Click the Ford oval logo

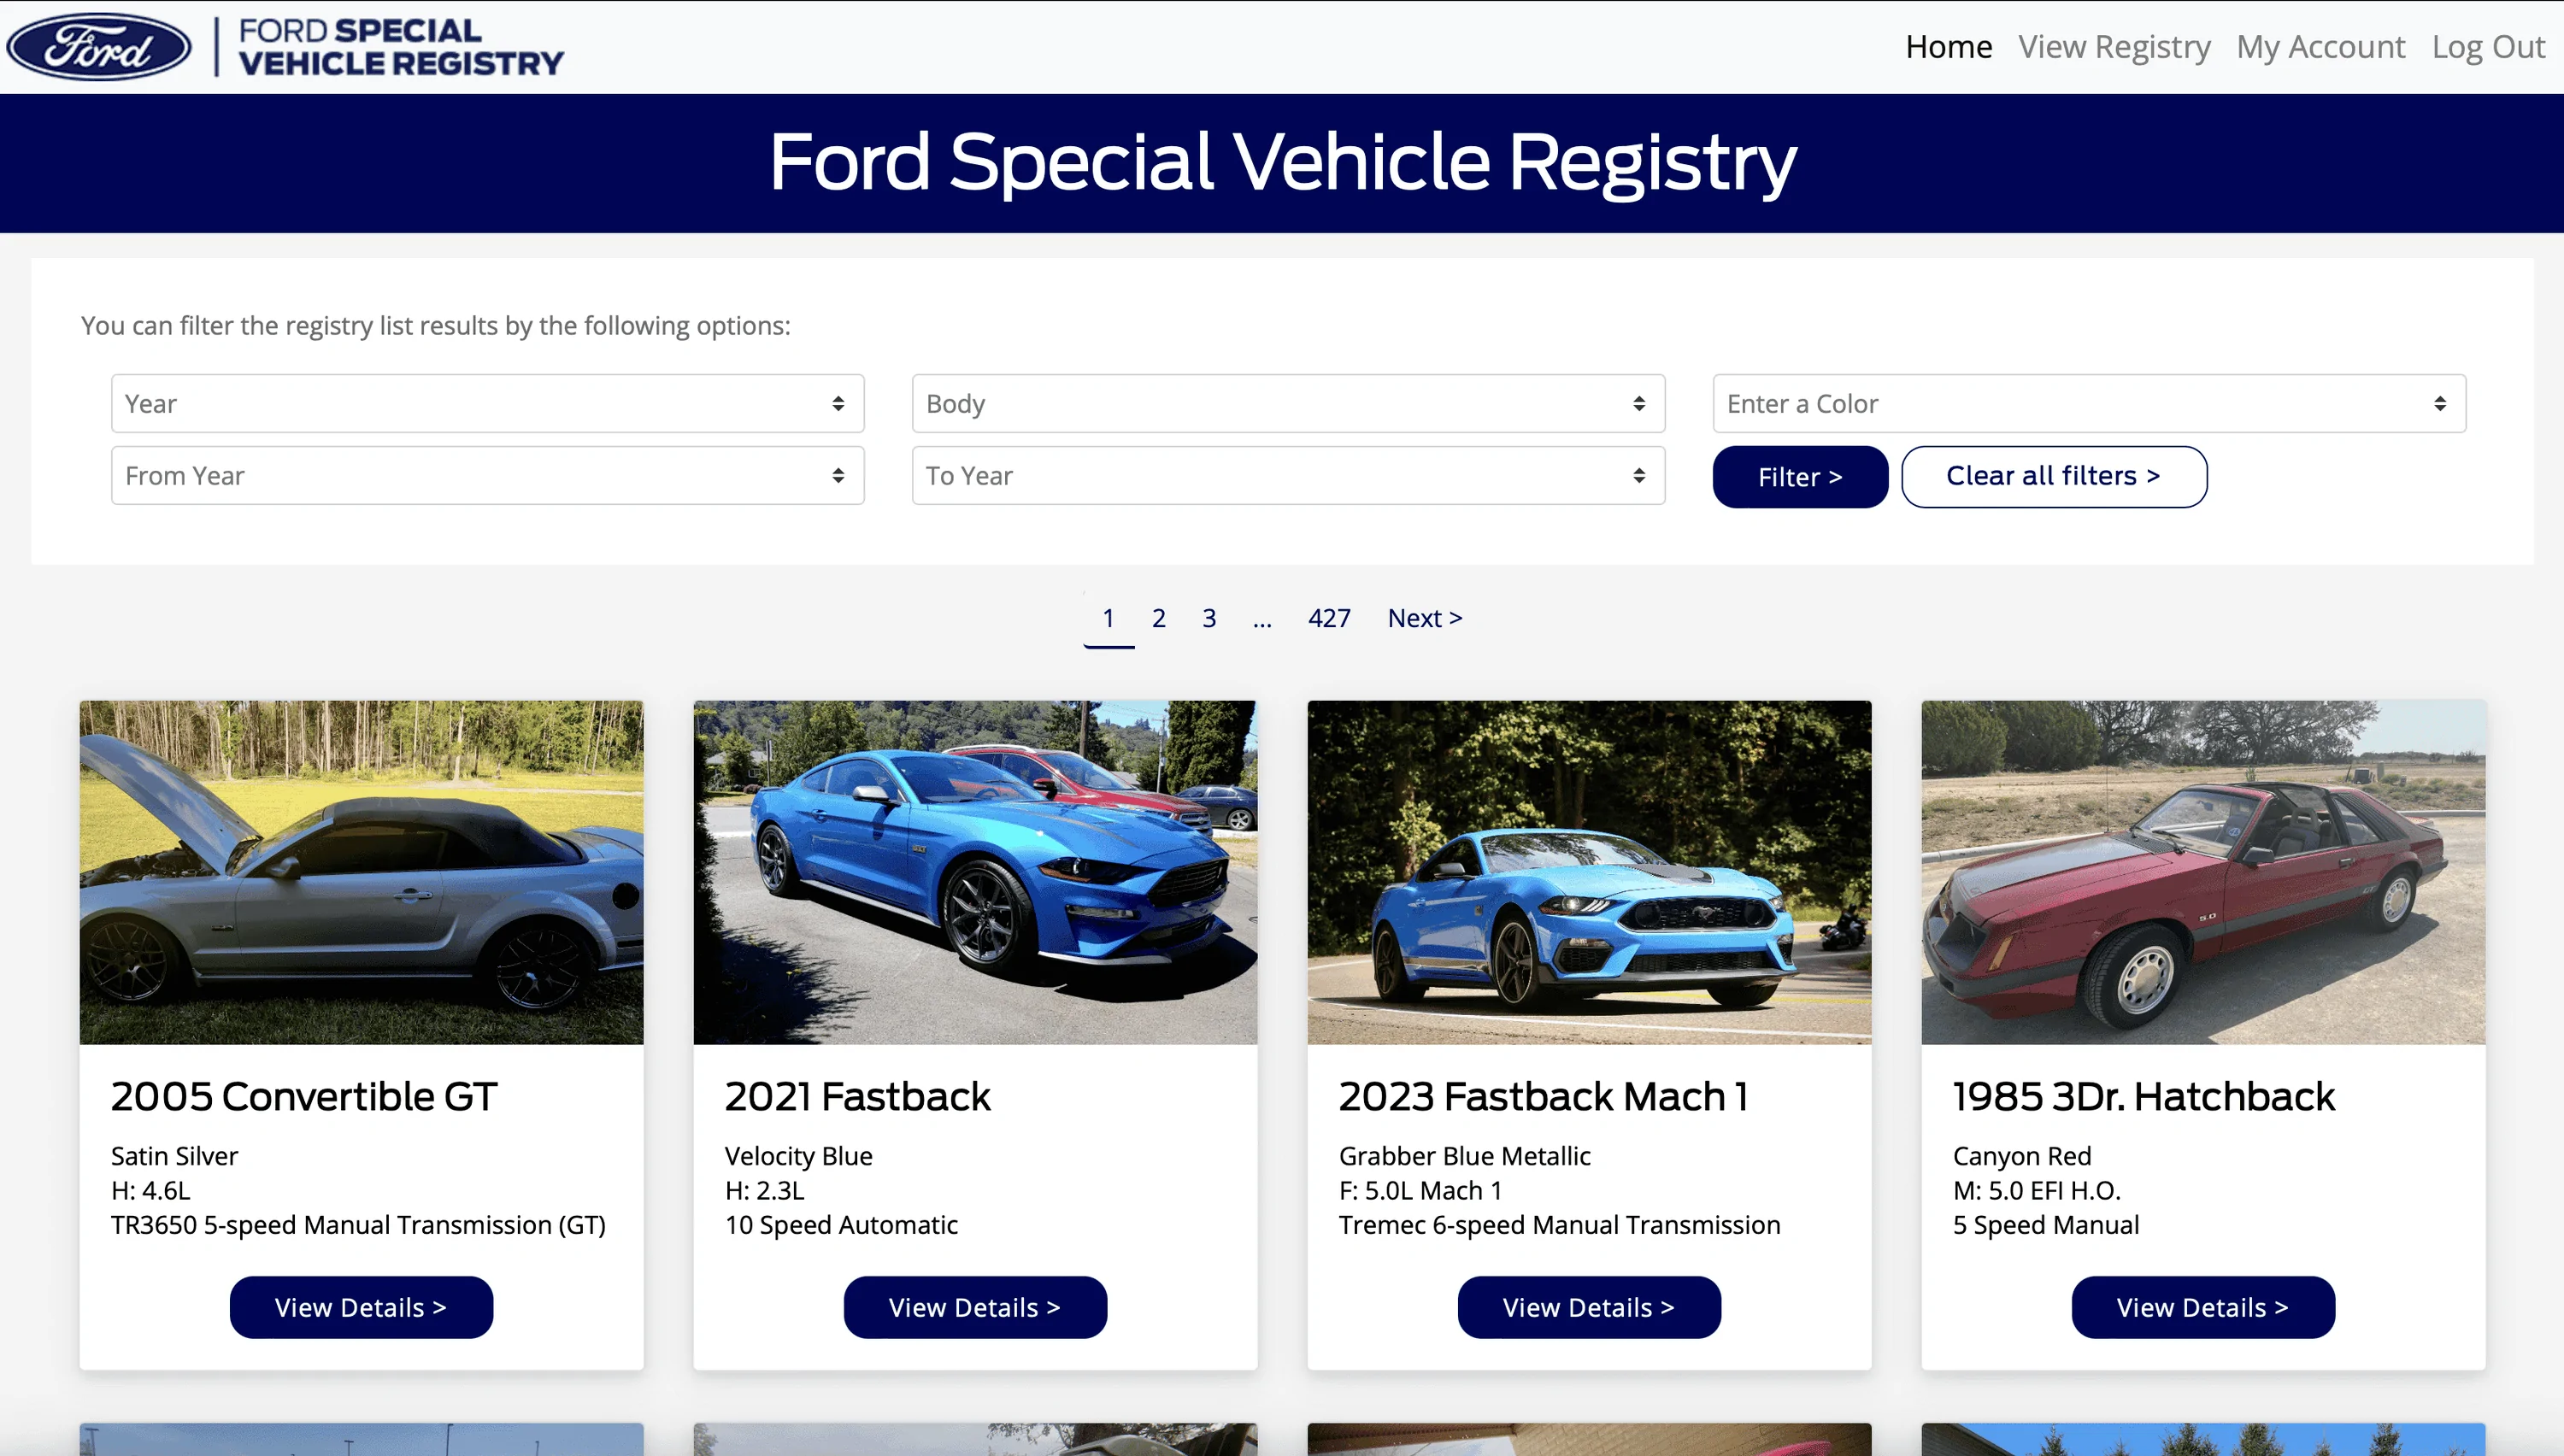(98, 47)
